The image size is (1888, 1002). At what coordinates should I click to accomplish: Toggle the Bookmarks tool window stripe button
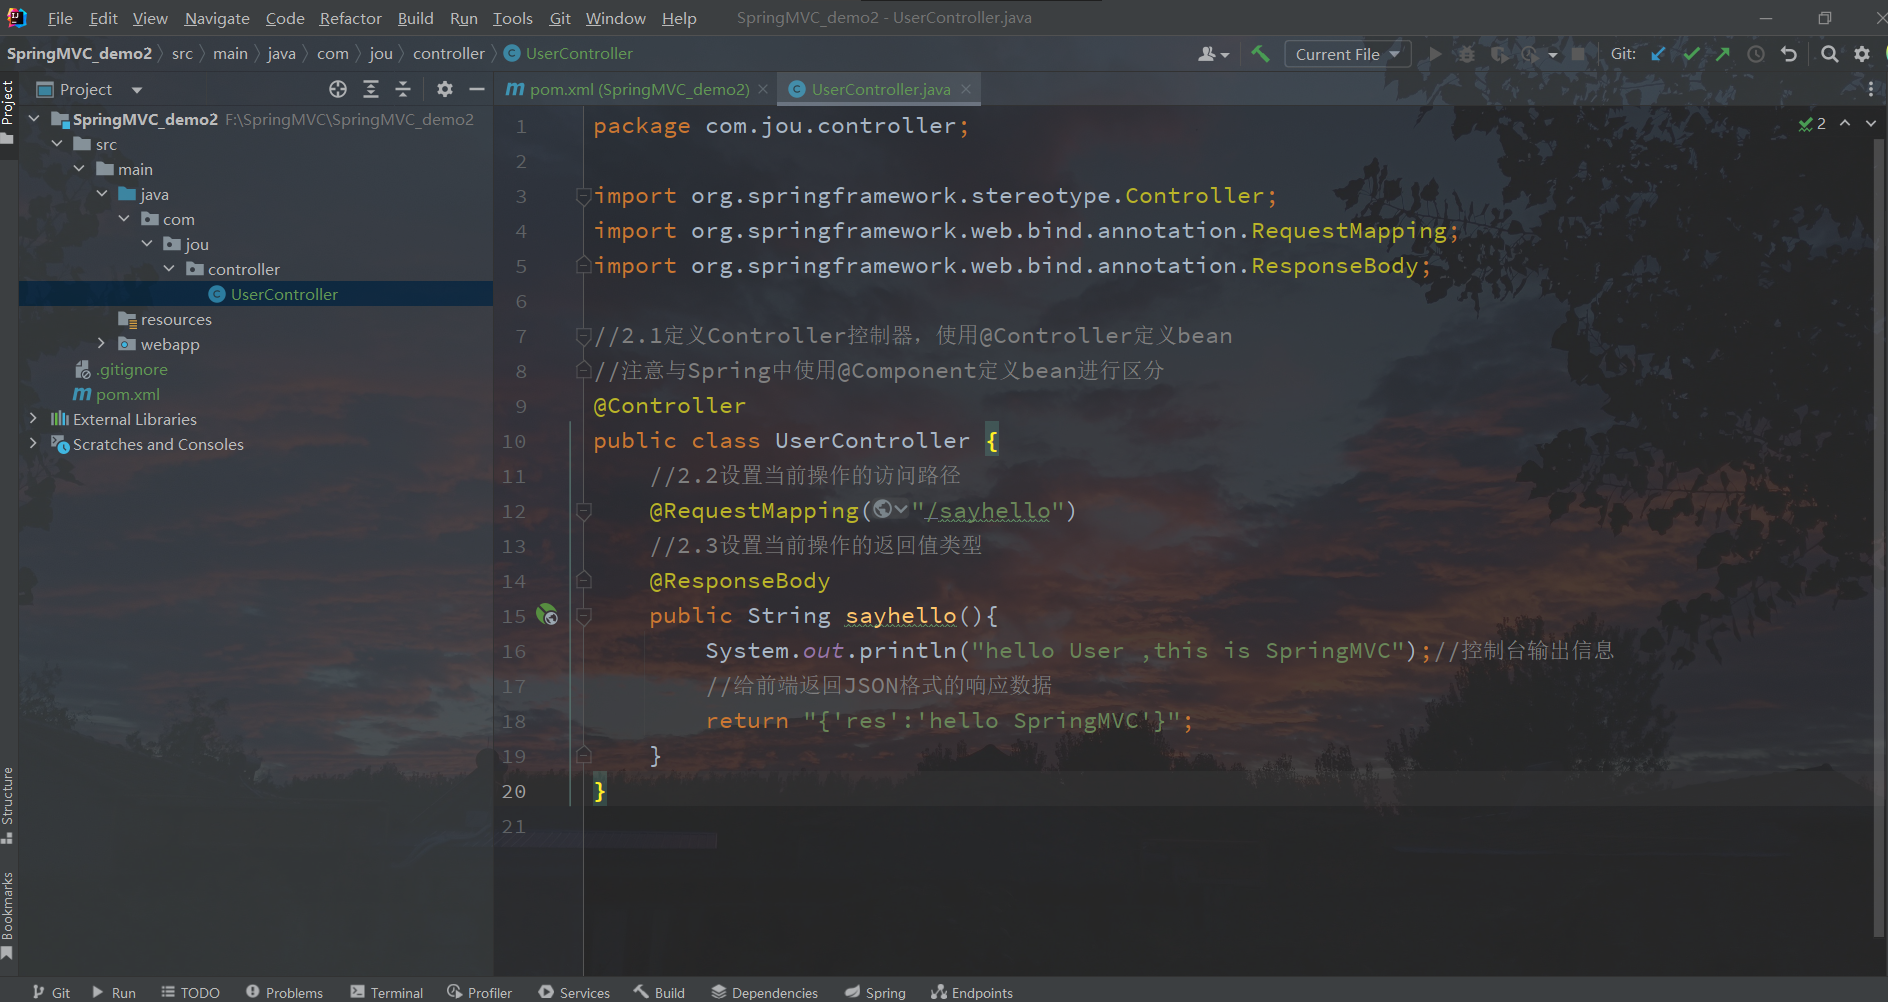[x=8, y=915]
